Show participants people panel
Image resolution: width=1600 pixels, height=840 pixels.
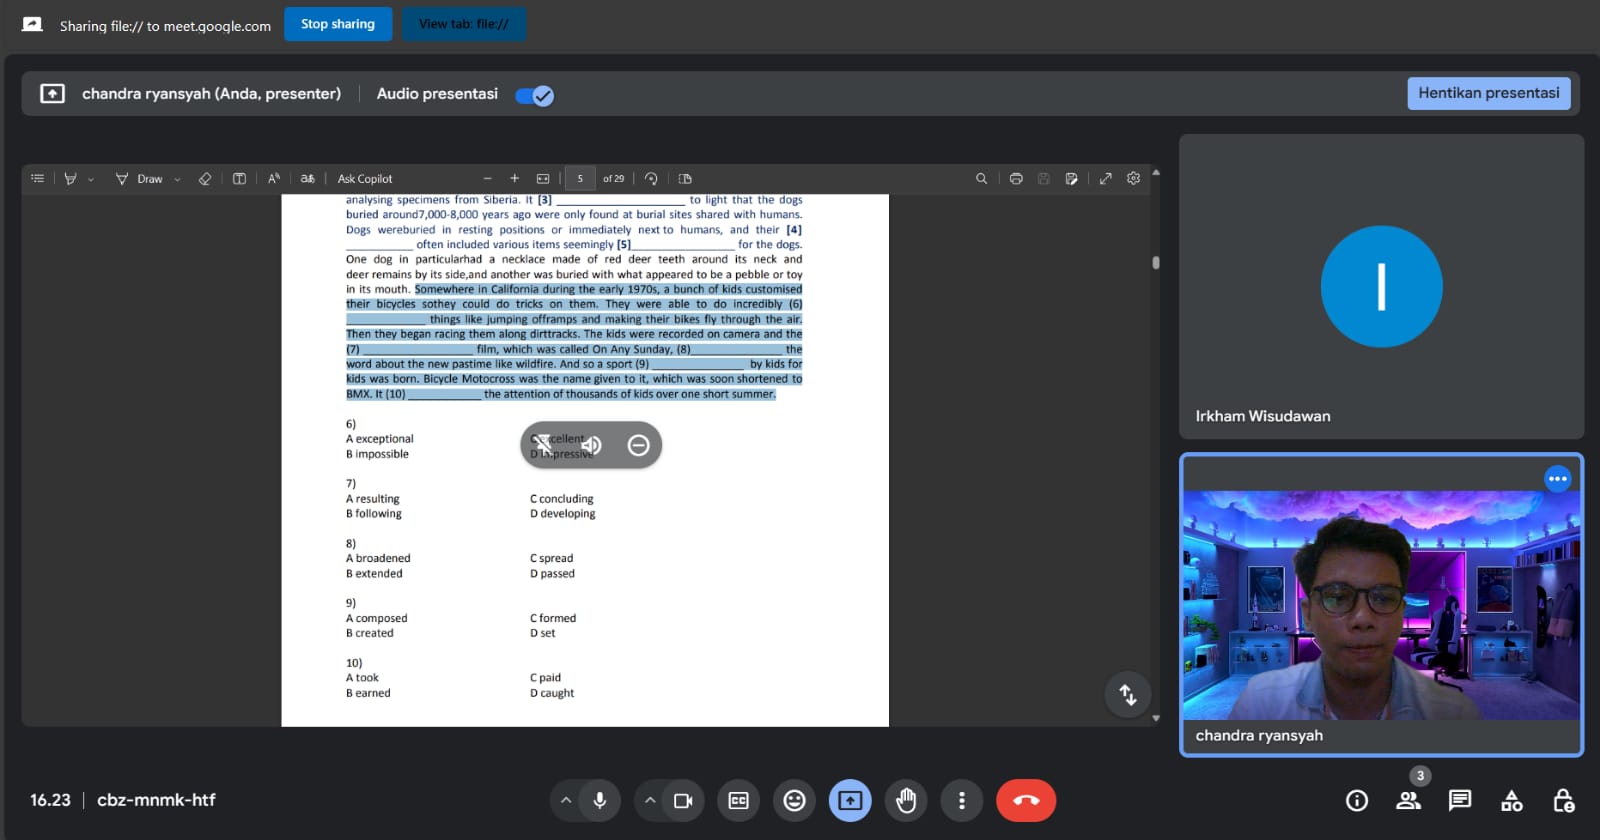(1409, 800)
